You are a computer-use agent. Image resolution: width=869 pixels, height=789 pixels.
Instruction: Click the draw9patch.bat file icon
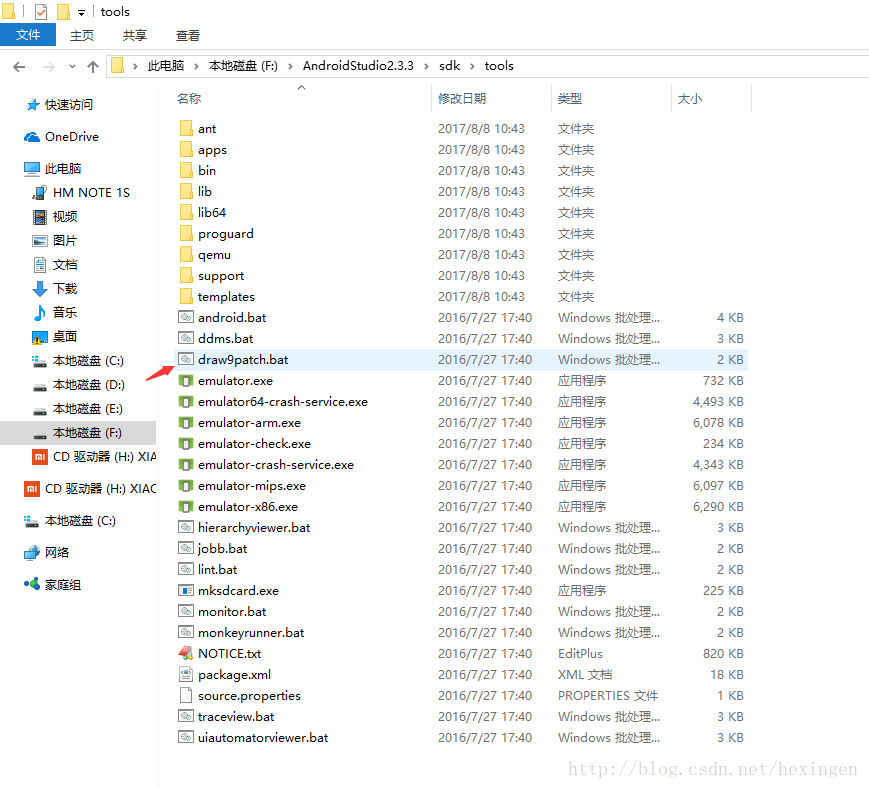tap(186, 359)
